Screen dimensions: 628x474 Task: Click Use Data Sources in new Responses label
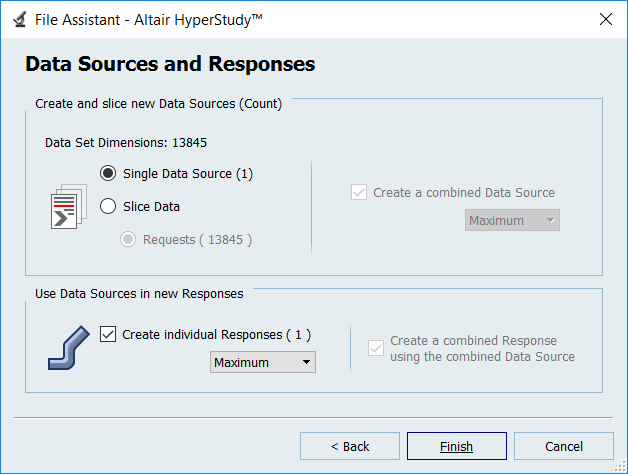coord(139,293)
